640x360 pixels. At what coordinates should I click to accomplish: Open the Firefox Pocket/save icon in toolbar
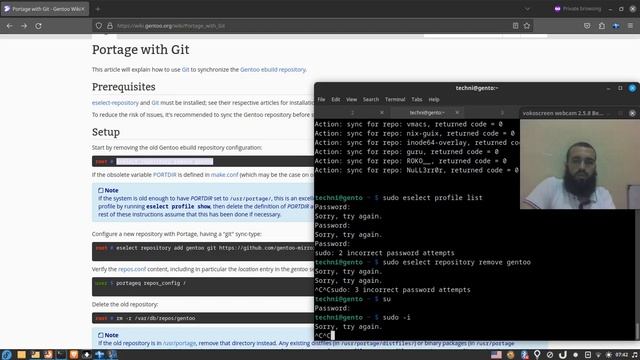[x=587, y=26]
